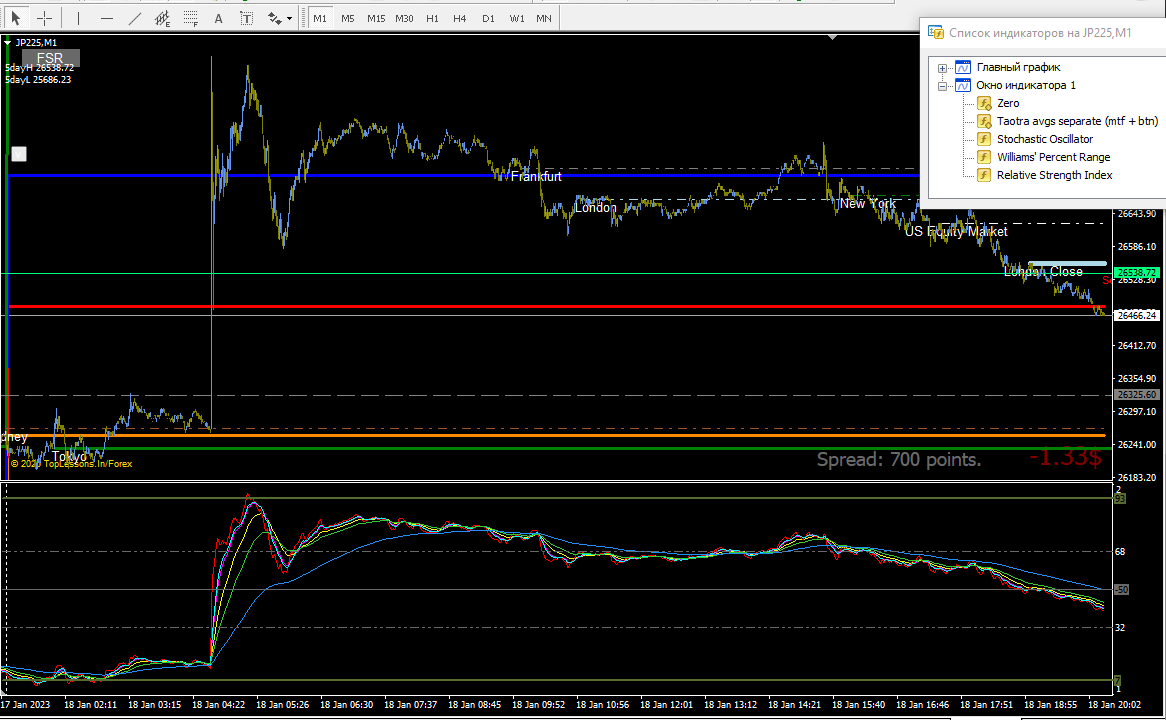
Task: Click the JP225,M1 chart title triangle
Action: 7,43
